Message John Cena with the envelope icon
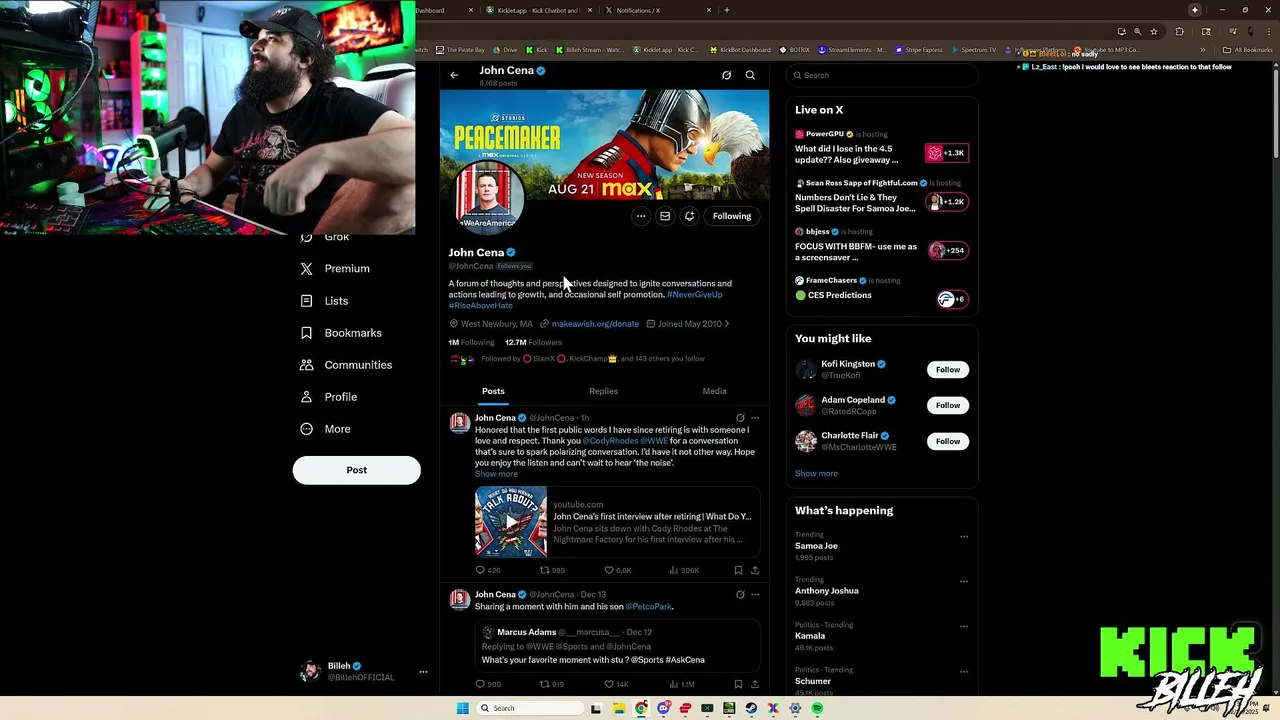1280x720 pixels. (665, 216)
